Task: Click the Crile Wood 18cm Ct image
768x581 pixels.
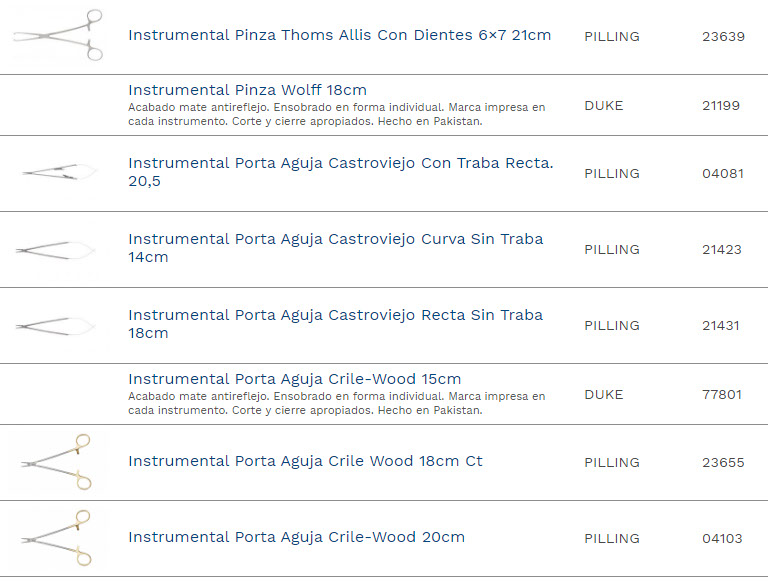Action: [58, 462]
